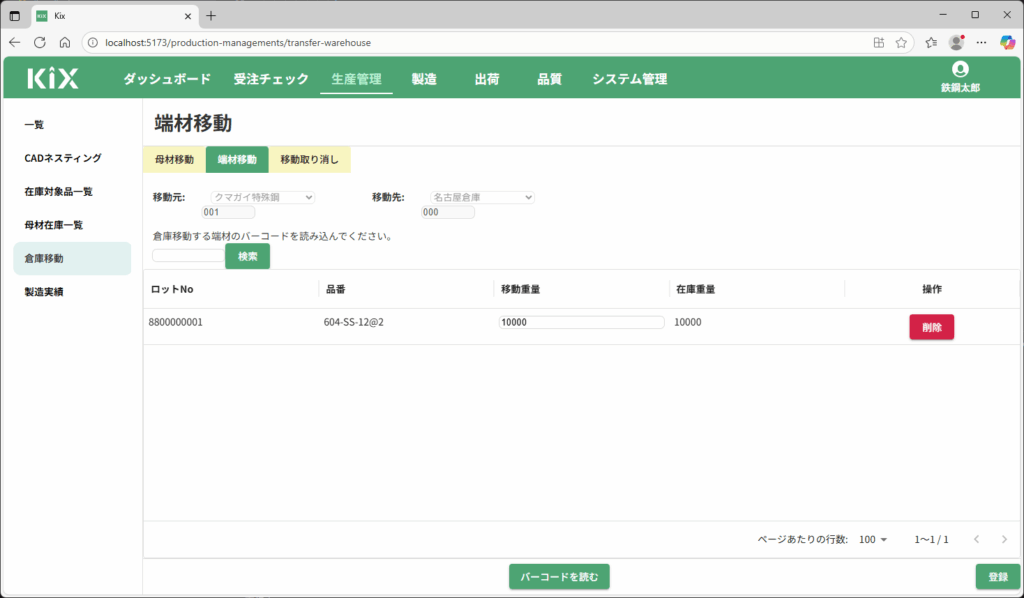The image size is (1024, 598).
Task: Click the KiX logo
Action: pos(53,79)
